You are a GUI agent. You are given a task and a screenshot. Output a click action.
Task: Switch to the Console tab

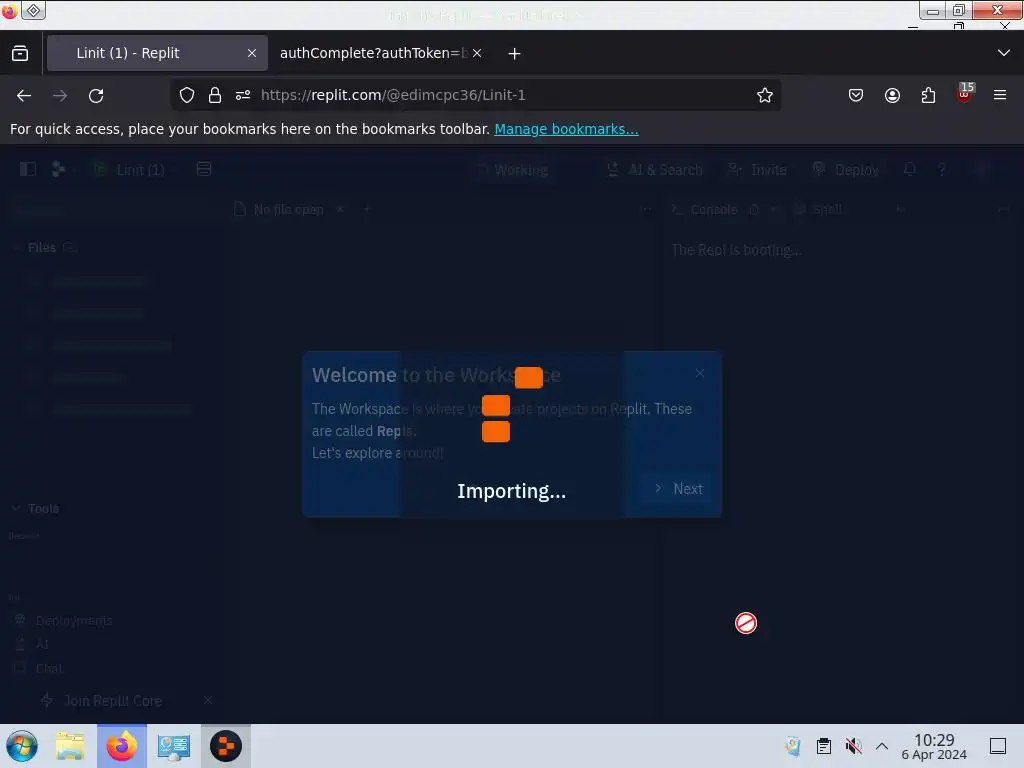click(705, 210)
